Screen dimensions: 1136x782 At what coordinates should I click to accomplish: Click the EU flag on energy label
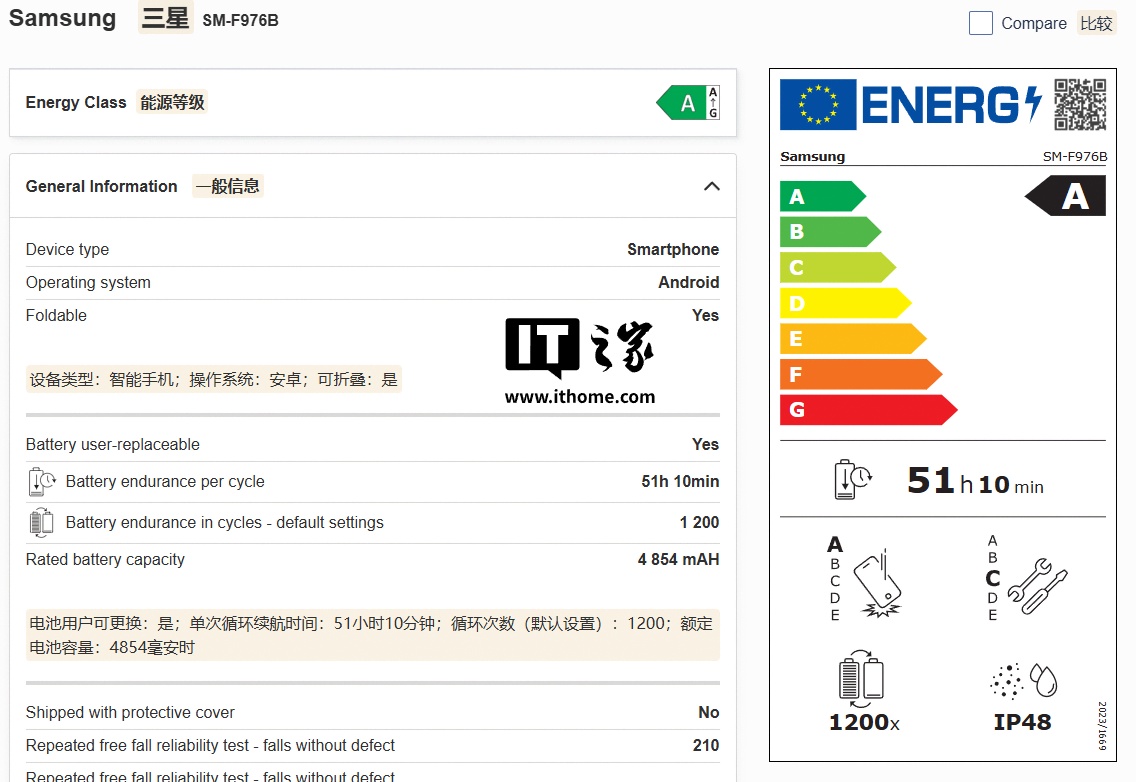(818, 104)
